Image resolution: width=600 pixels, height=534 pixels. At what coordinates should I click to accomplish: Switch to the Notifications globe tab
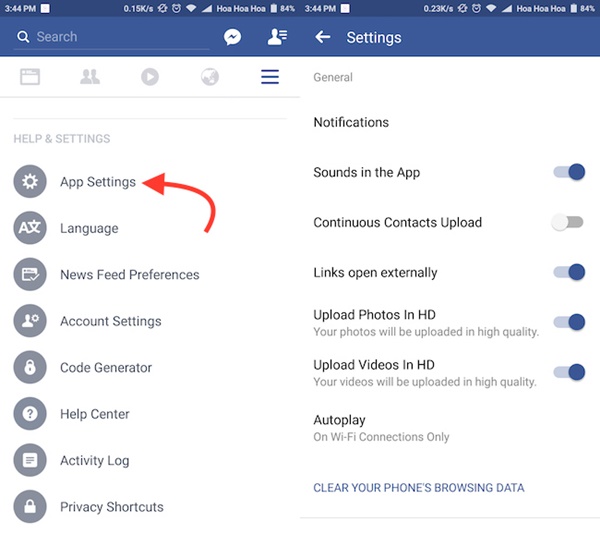coord(210,77)
